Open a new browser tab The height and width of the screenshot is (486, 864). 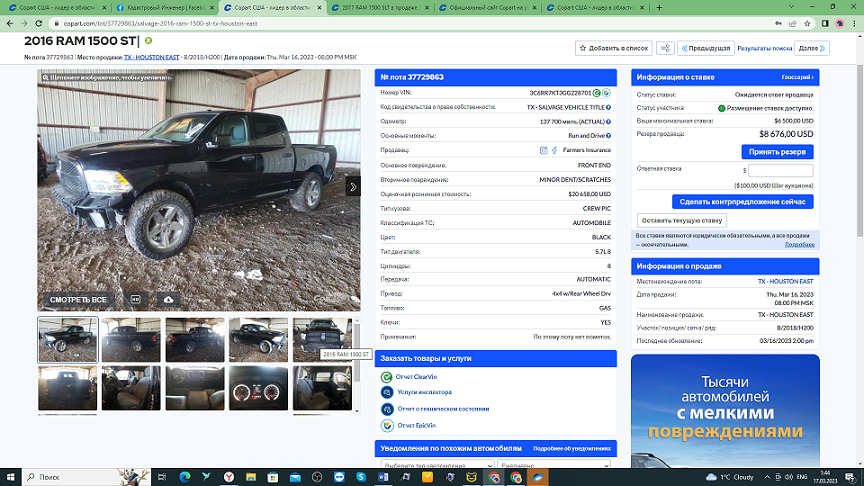pyautogui.click(x=659, y=8)
